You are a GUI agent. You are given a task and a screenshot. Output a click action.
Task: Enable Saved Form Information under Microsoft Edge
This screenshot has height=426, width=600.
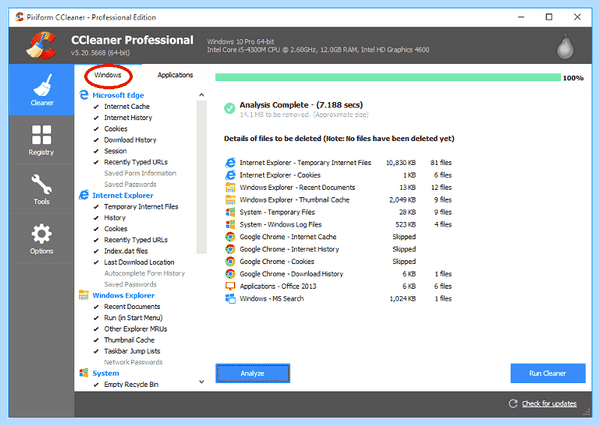pyautogui.click(x=96, y=173)
